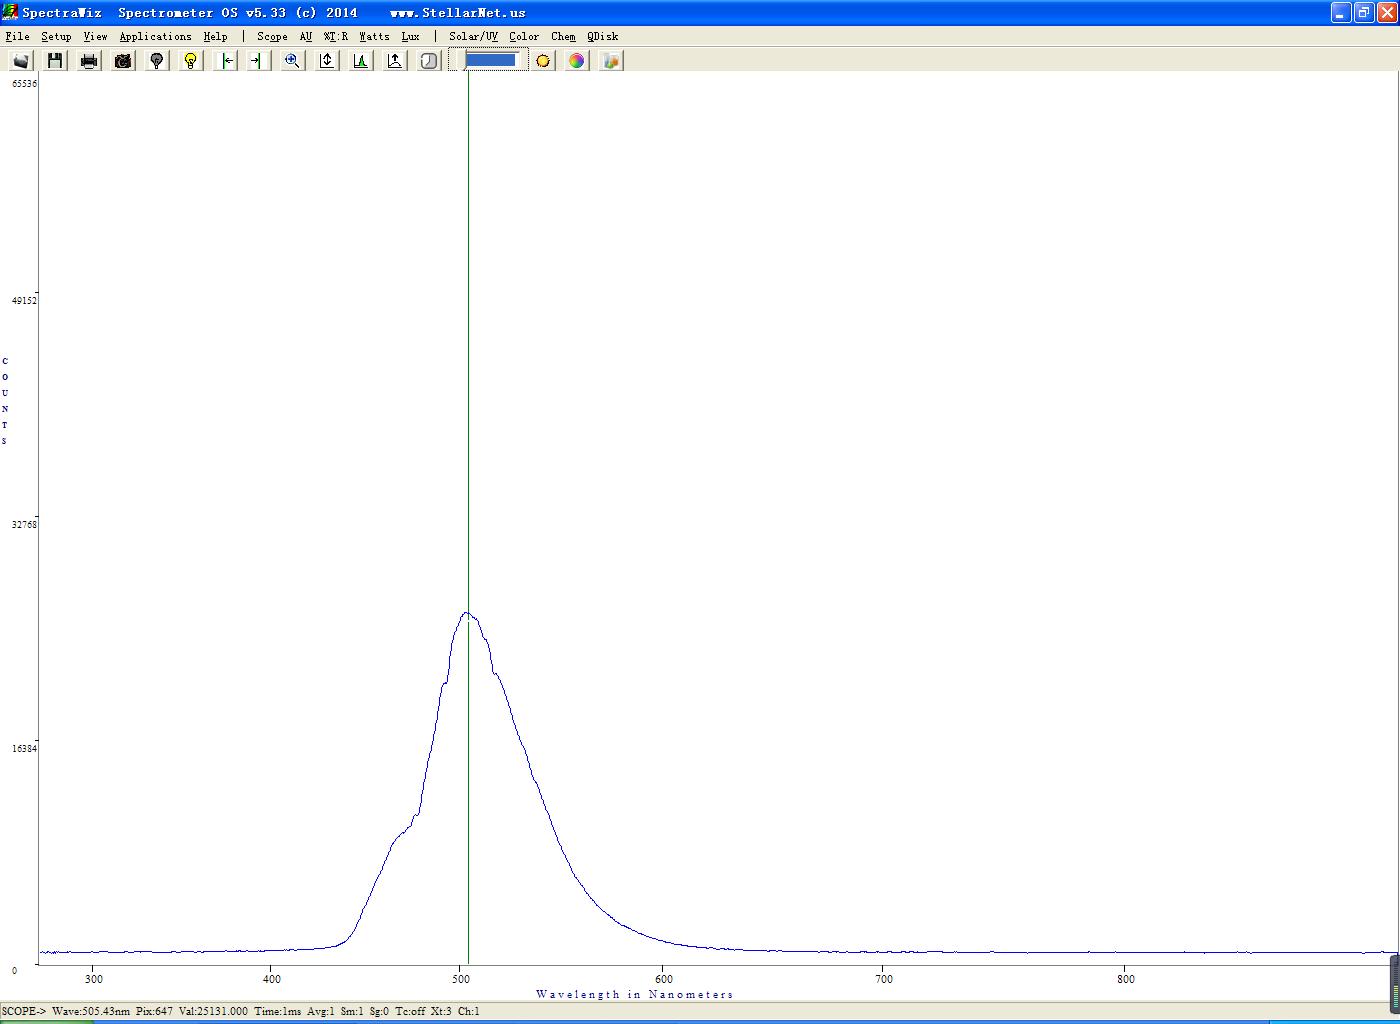Move cursor left with the left-arrow icon
Viewport: 1400px width, 1024px height.
pos(227,61)
